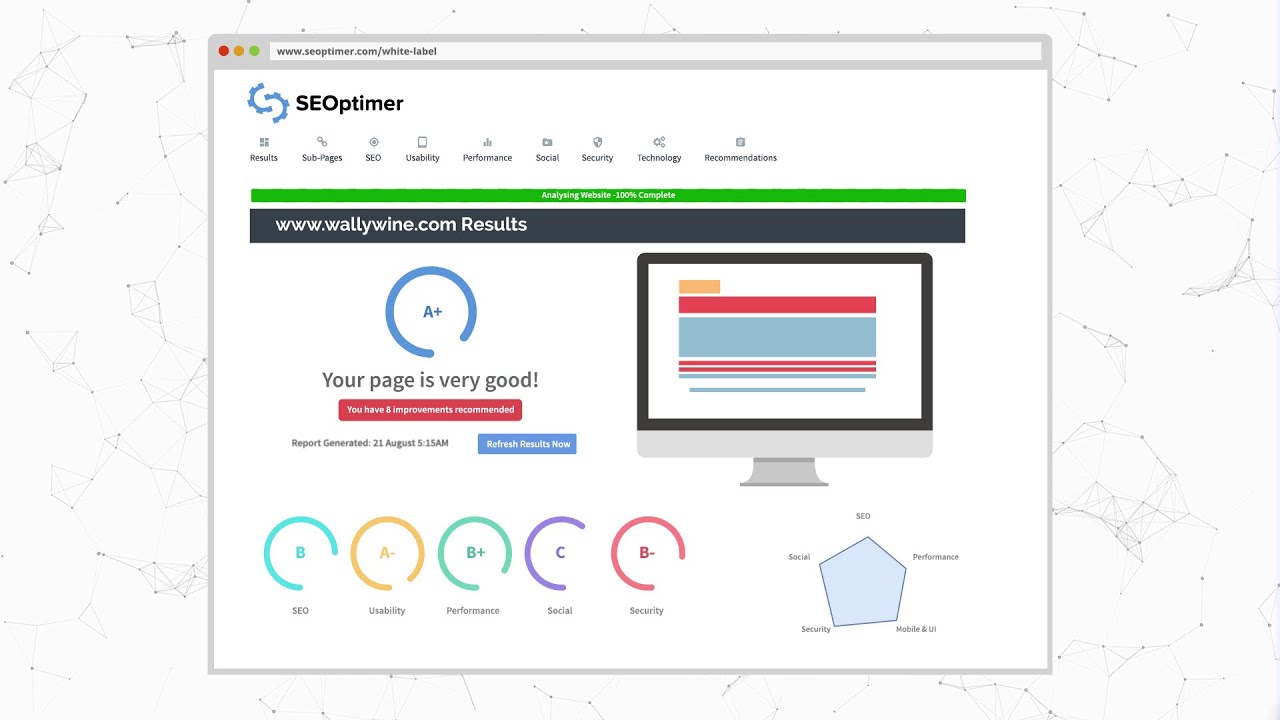The width and height of the screenshot is (1280, 720).
Task: Click the 8 improvements recommended badge
Action: (430, 410)
